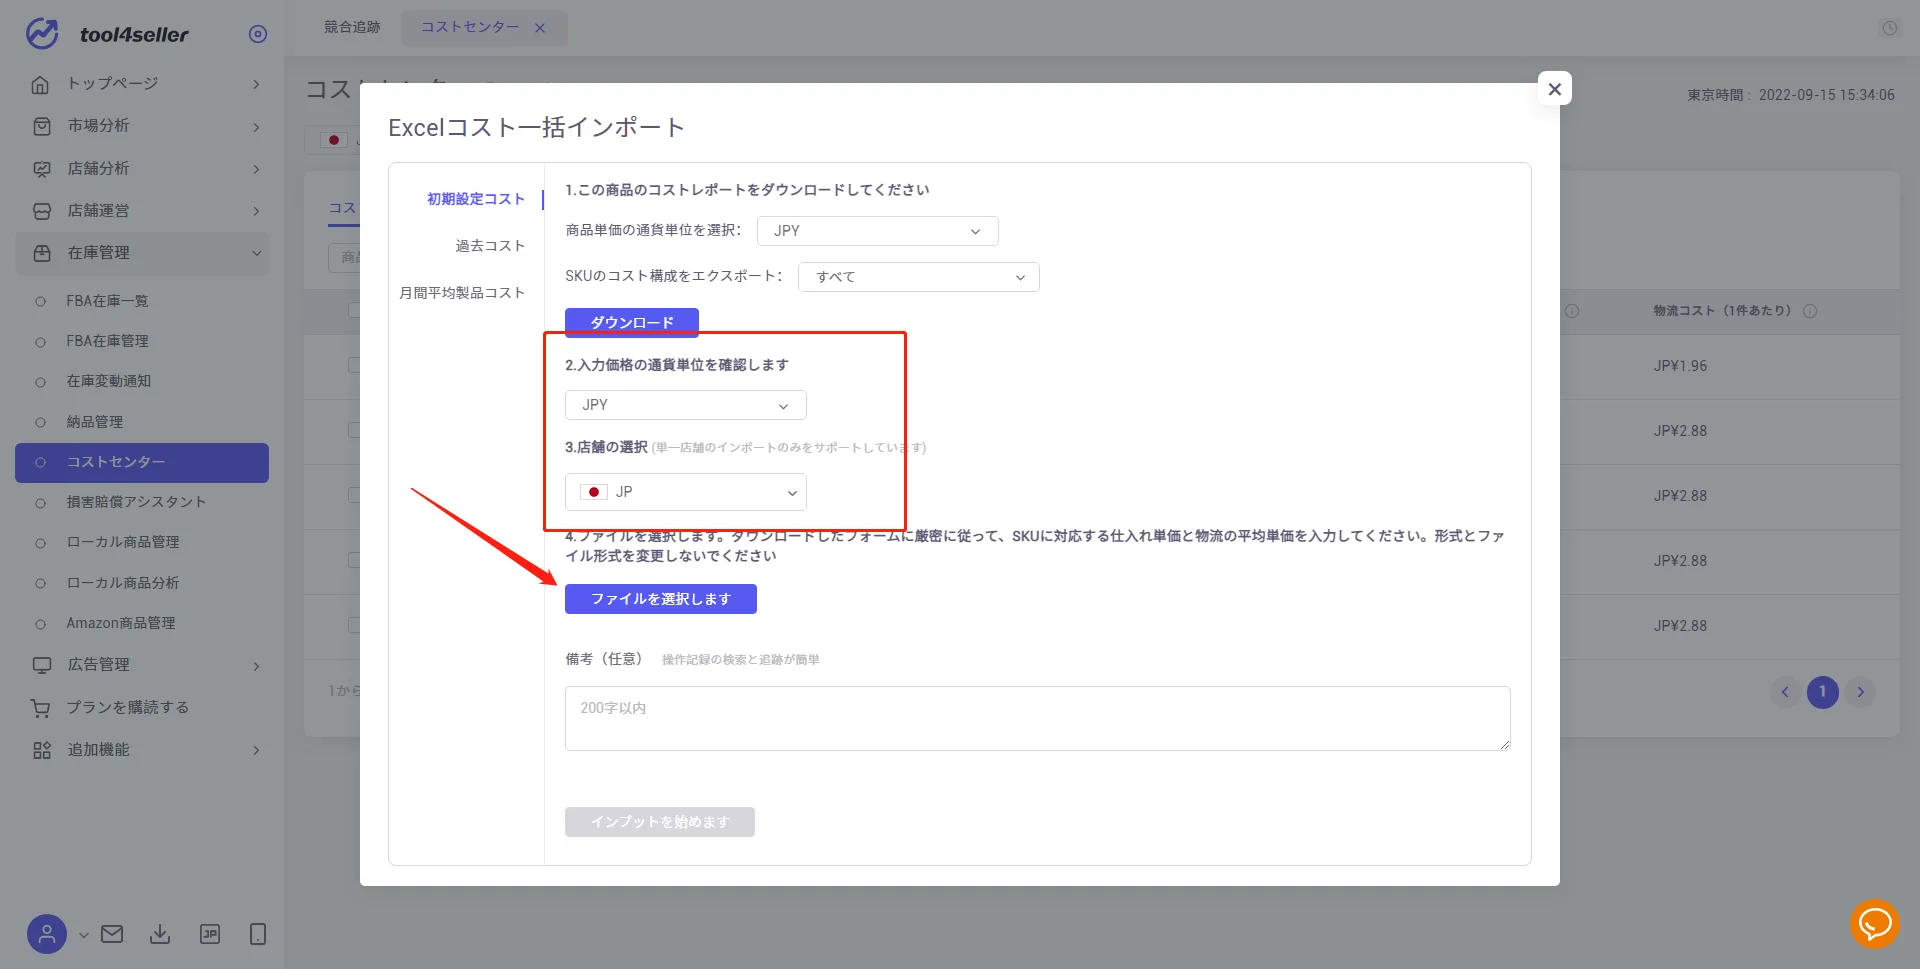
Task: Switch to the 過去コスト tab
Action: pos(489,246)
